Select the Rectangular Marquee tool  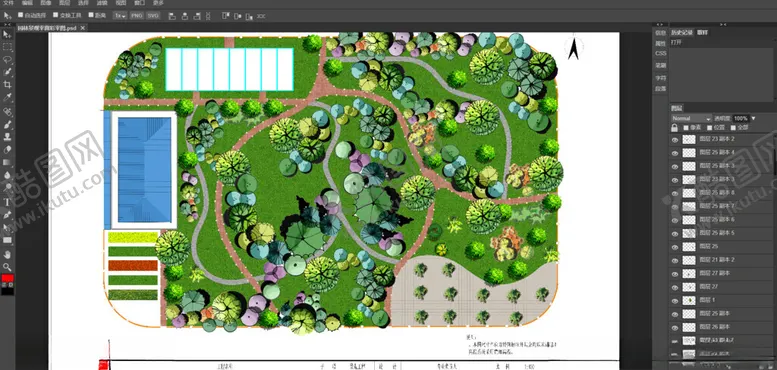[x=7, y=47]
